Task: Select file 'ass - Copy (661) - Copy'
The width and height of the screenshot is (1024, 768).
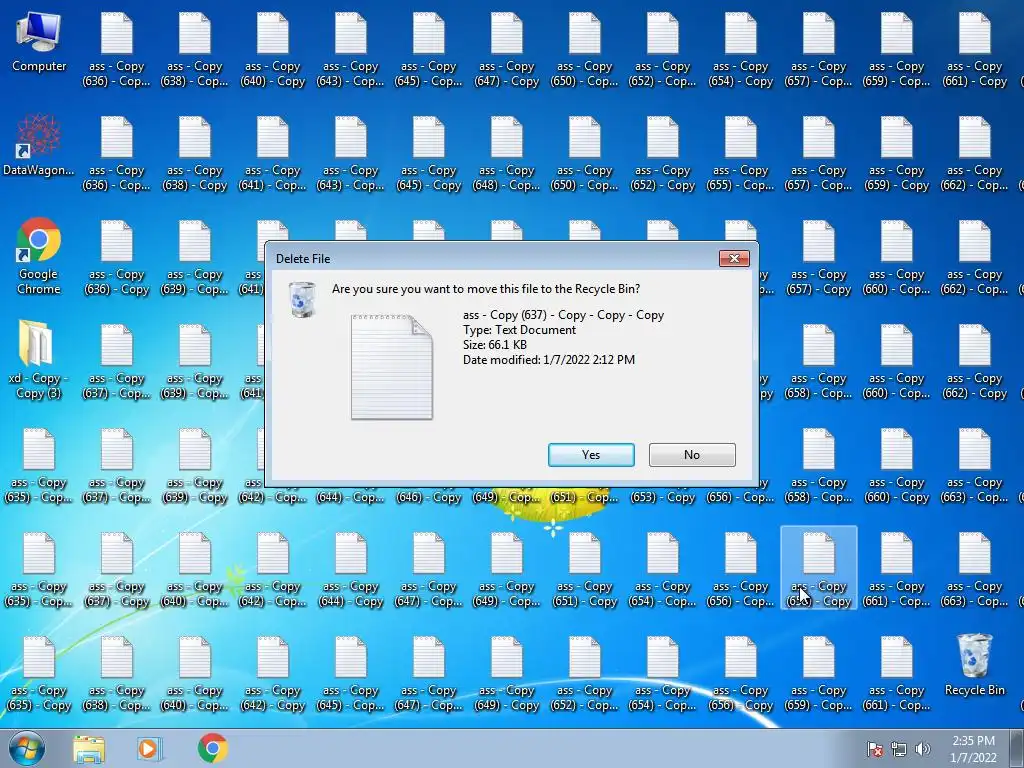Action: tap(974, 50)
